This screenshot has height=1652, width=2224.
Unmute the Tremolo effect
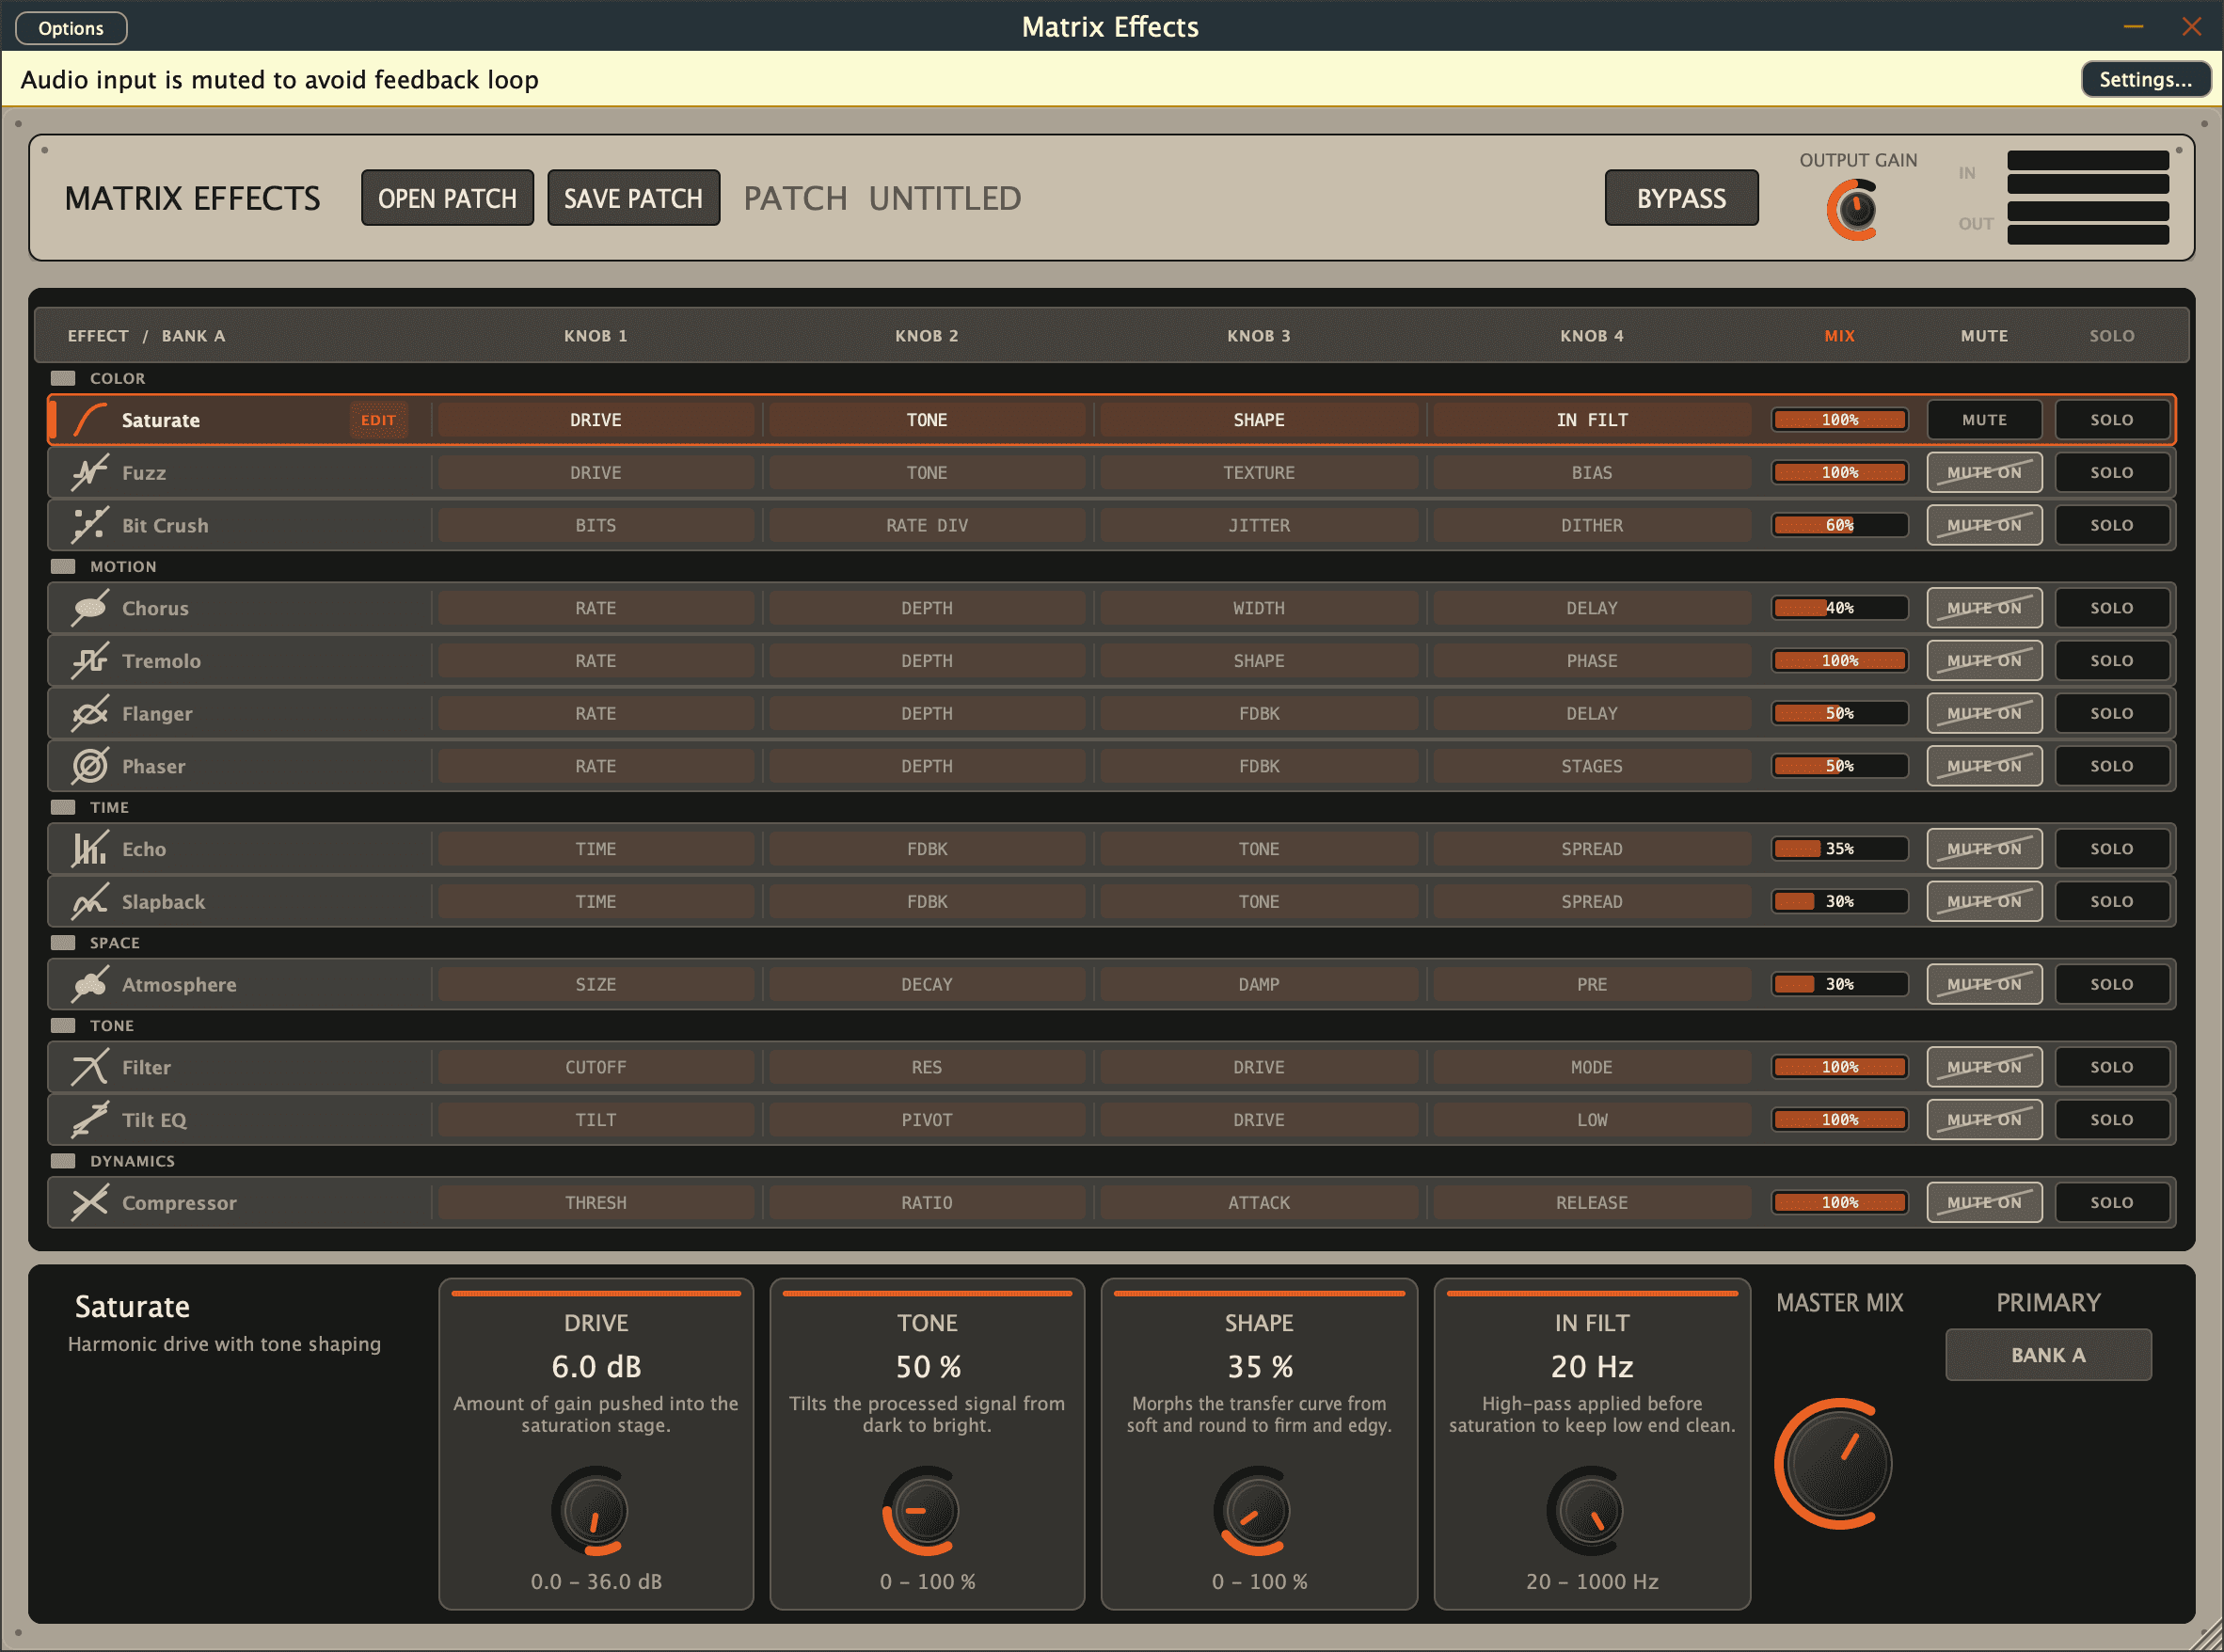[1984, 661]
